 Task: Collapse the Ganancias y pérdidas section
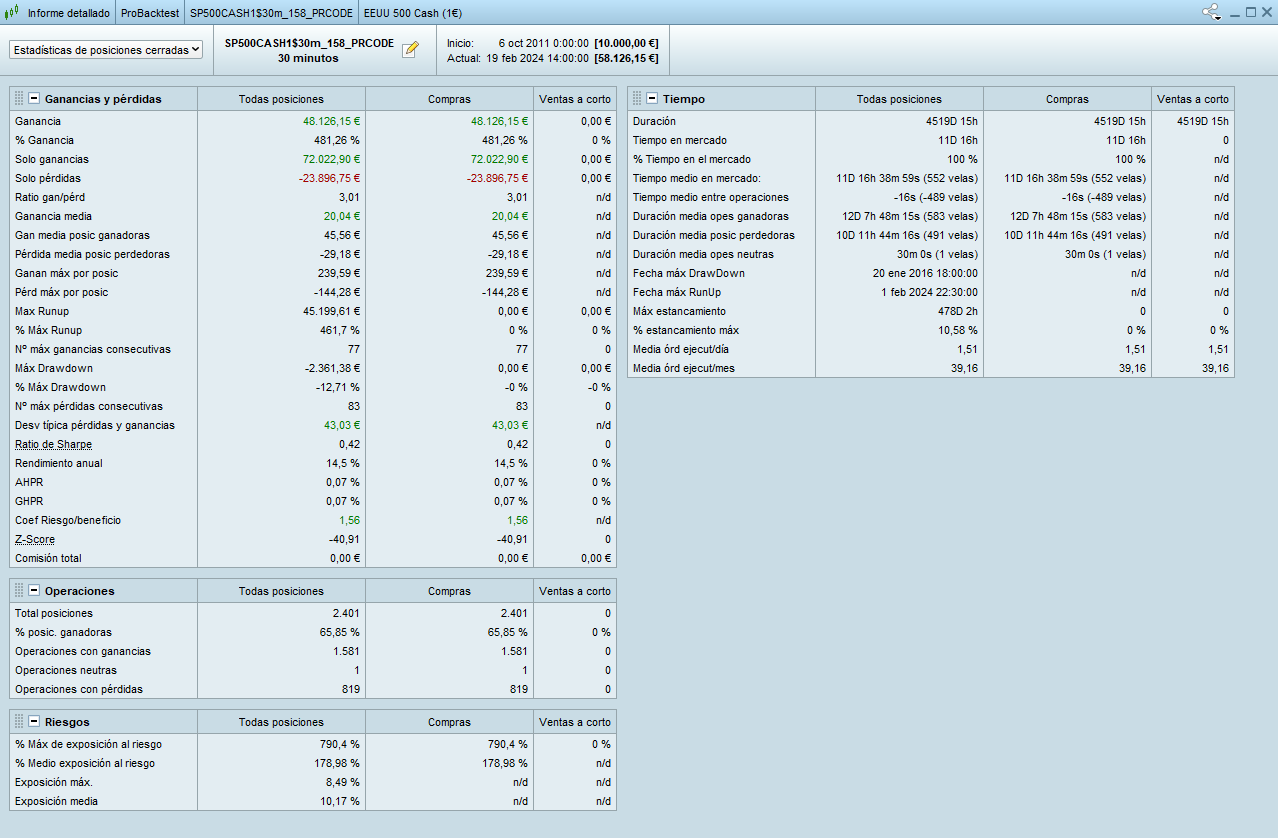(x=34, y=99)
